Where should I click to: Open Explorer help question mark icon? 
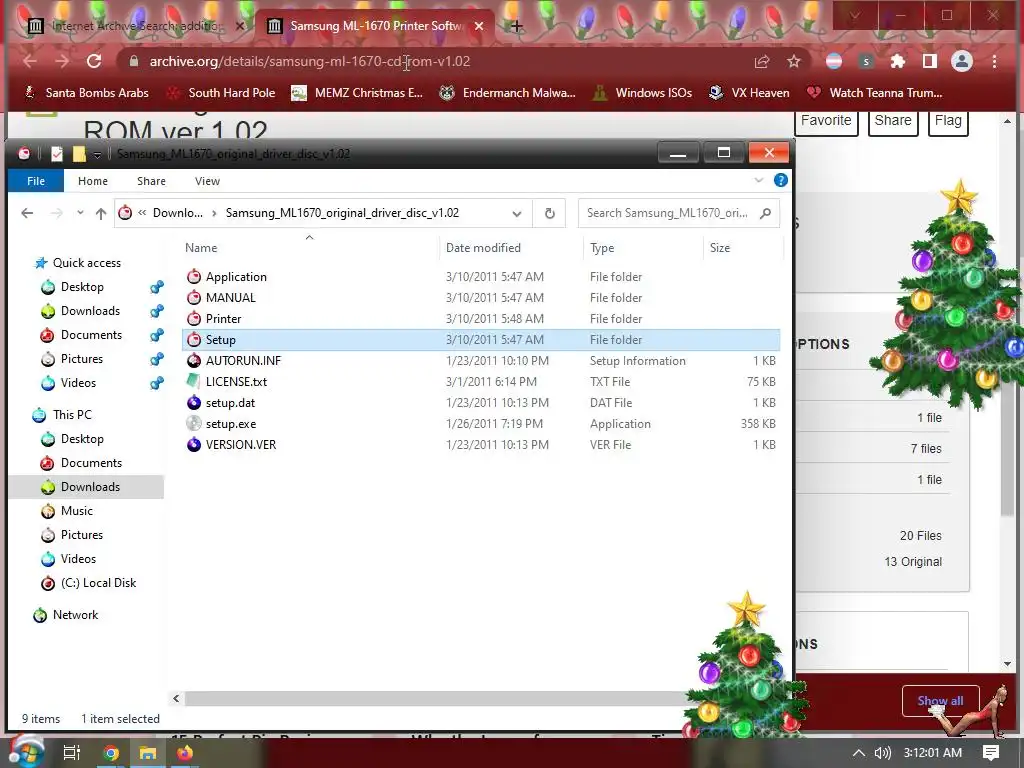coord(780,180)
